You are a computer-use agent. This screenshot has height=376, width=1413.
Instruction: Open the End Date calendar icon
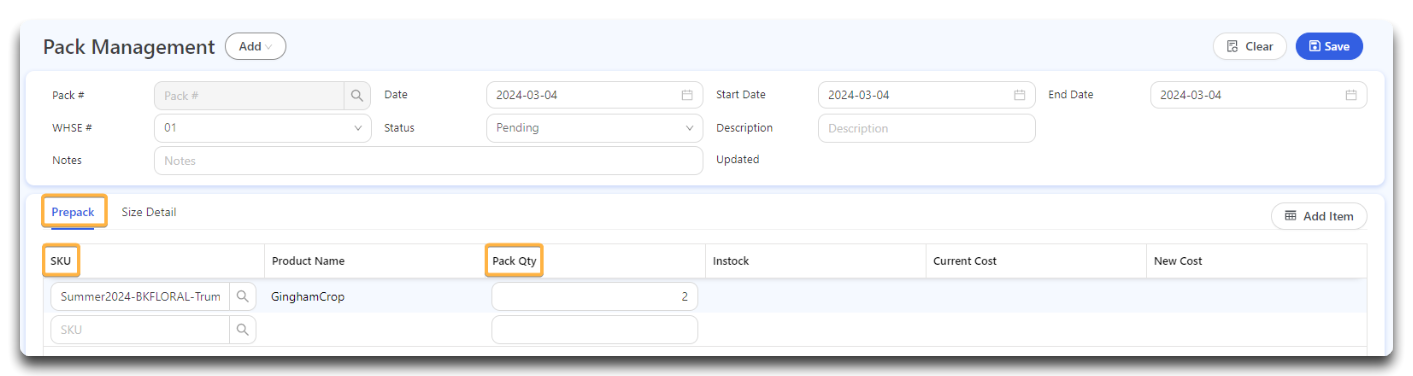coord(1351,96)
